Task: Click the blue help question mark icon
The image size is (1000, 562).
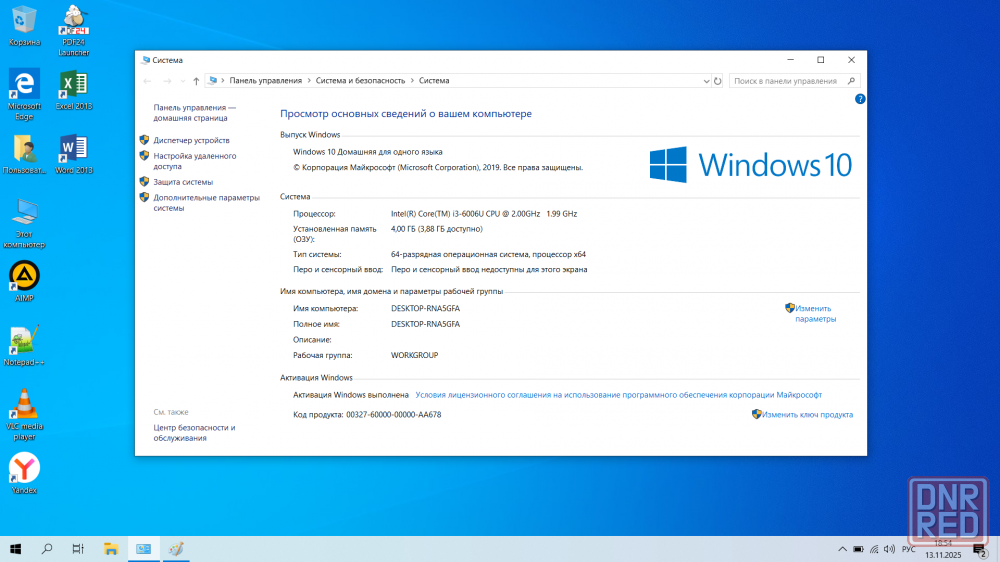Action: tap(860, 99)
